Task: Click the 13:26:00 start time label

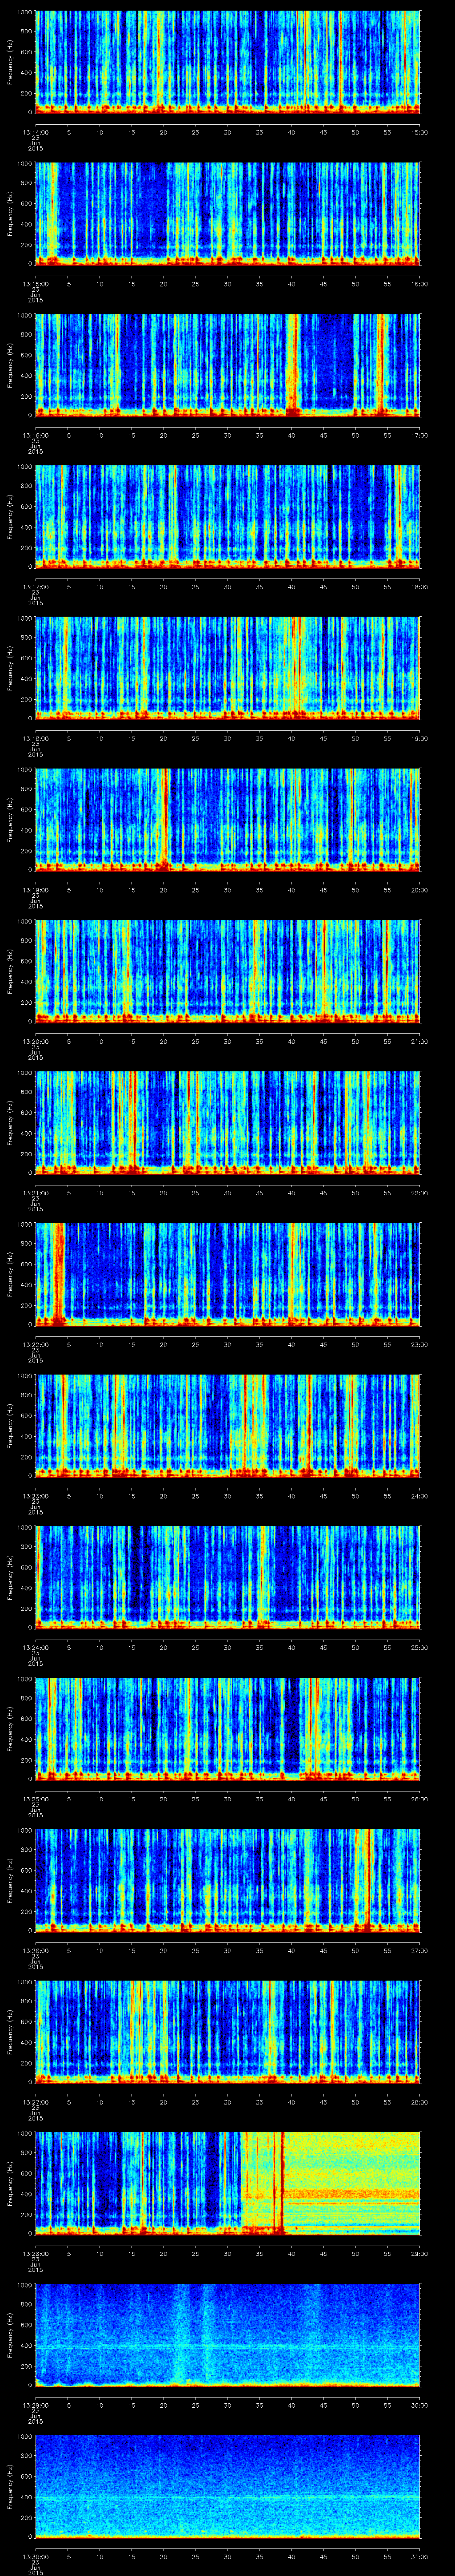Action: pyautogui.click(x=35, y=1951)
